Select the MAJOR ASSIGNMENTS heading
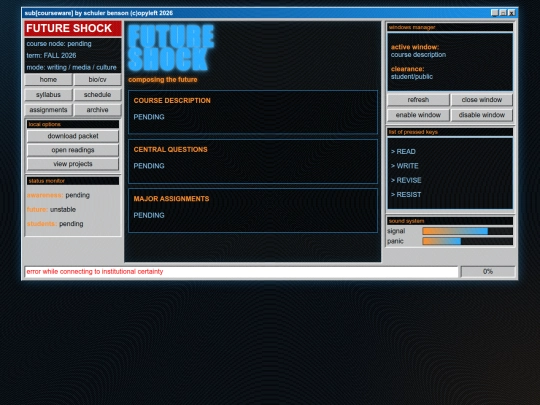Screen dimensions: 540x405 tap(171, 199)
